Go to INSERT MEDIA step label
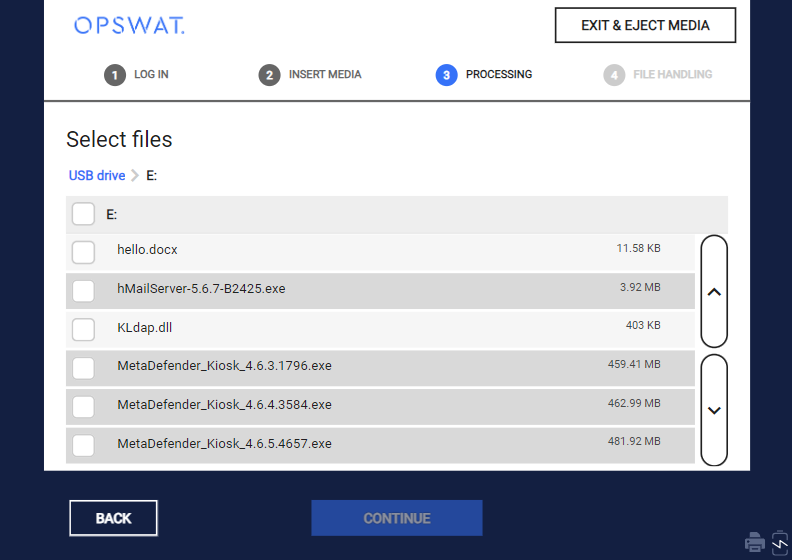Screen dimensions: 792x560 click(325, 74)
